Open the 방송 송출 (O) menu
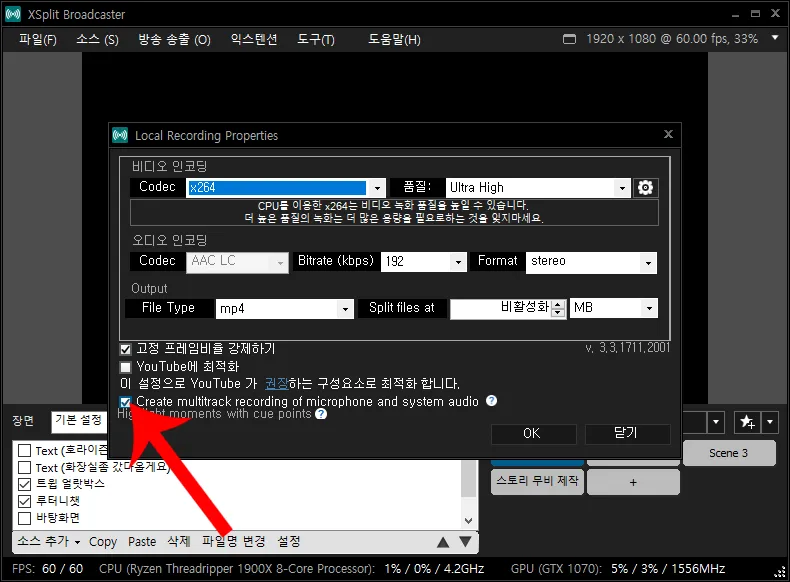Screen dimensions: 790x582 (x=174, y=39)
